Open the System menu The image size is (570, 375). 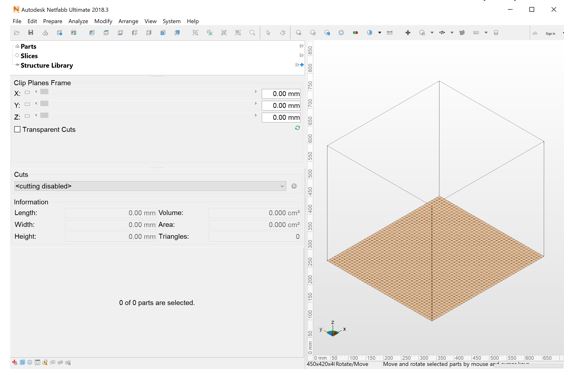(x=171, y=21)
